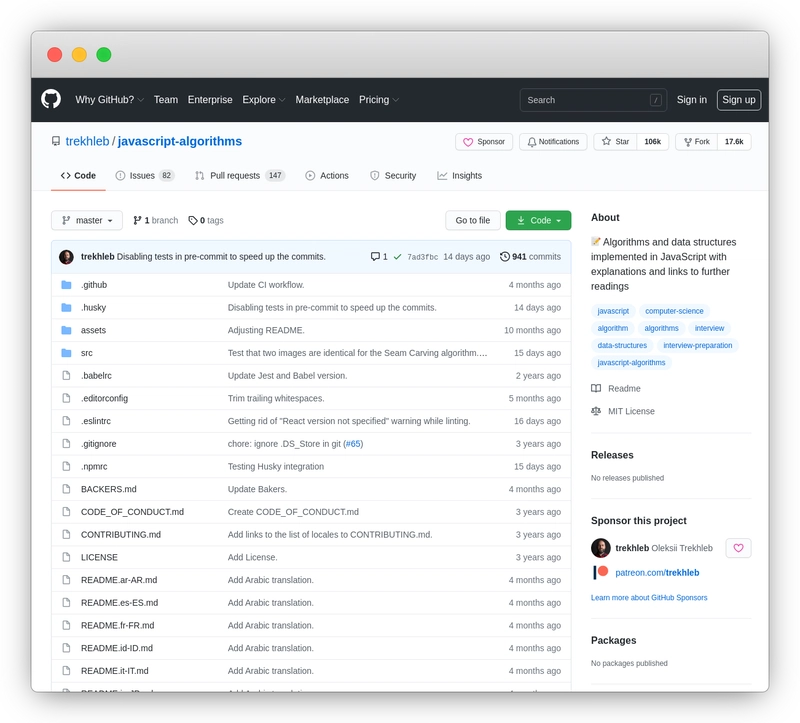Click the slash shortcut icon in search box
This screenshot has width=800, height=723.
[x=656, y=100]
